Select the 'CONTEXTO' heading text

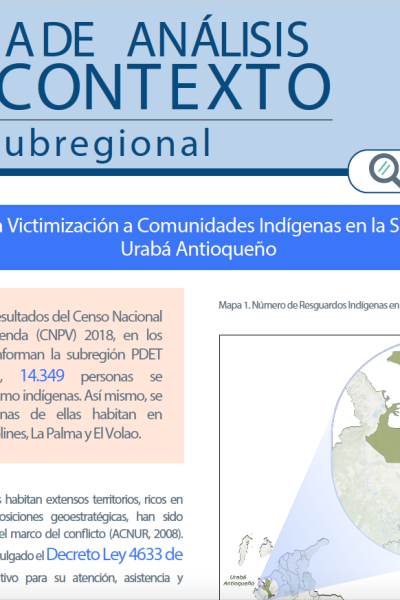coord(165,87)
